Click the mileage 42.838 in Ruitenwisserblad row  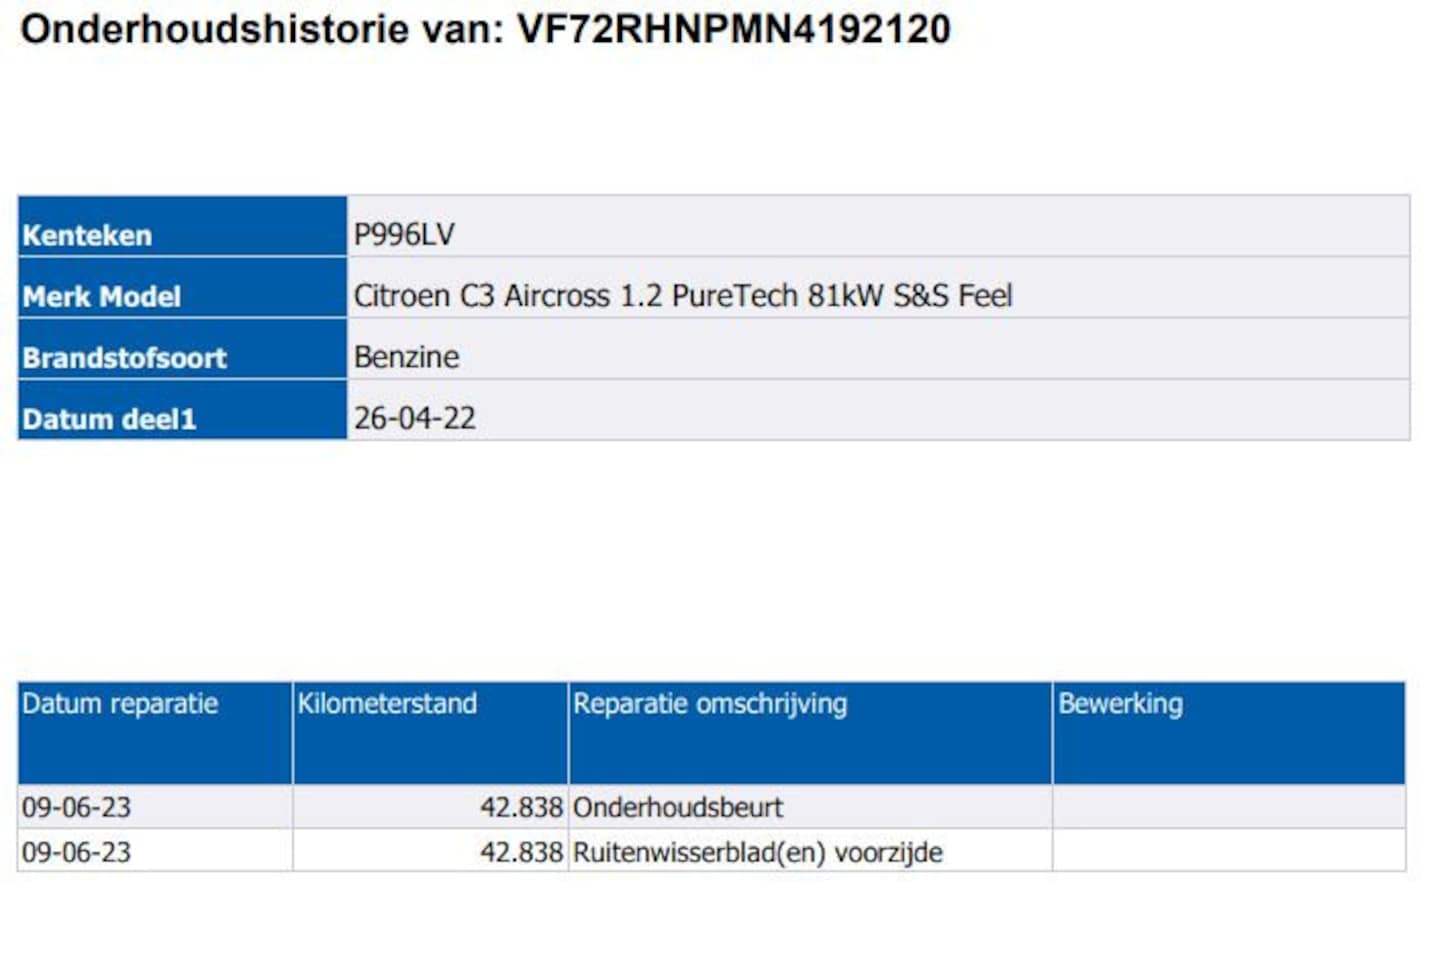[521, 852]
